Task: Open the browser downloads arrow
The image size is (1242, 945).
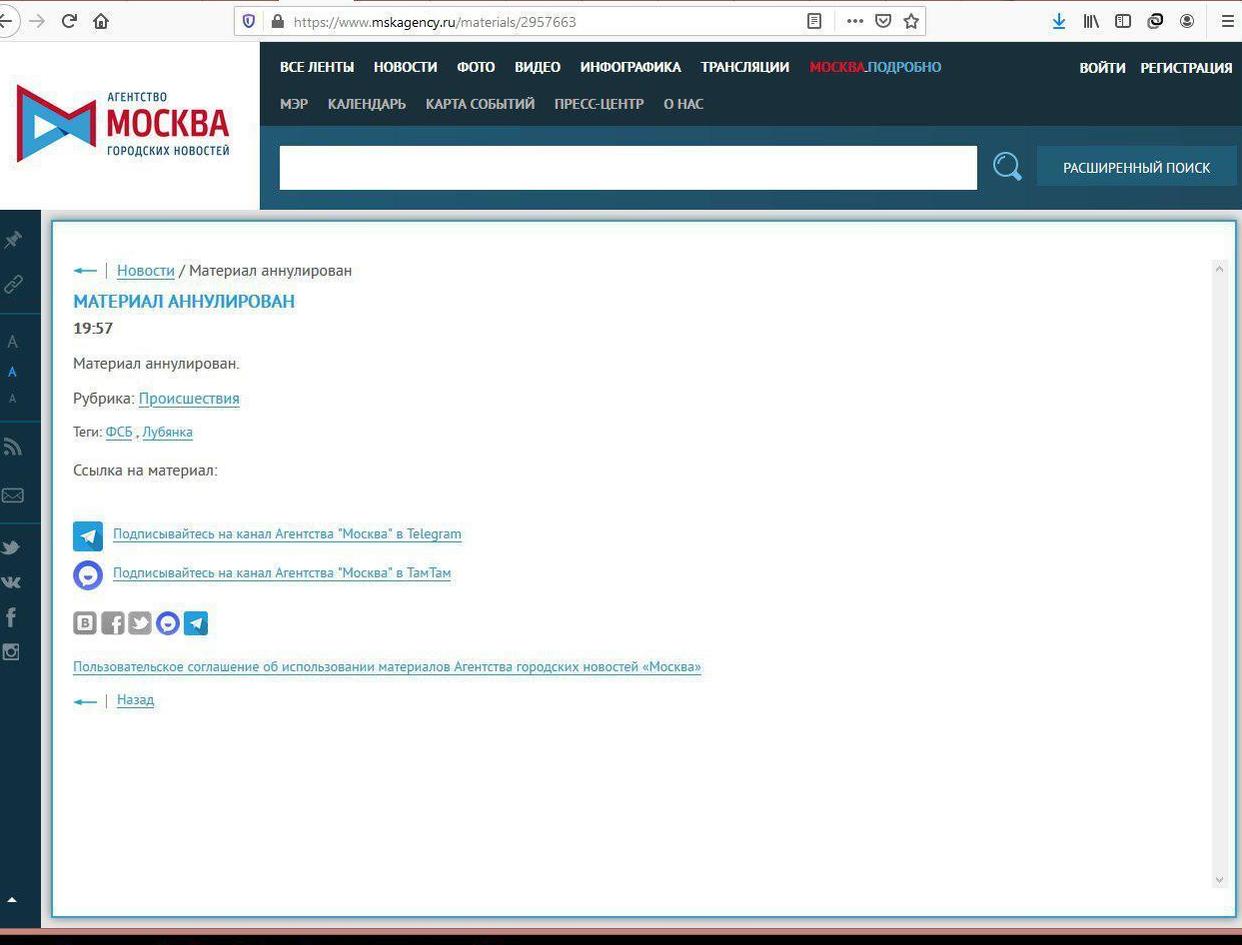Action: tap(1059, 21)
